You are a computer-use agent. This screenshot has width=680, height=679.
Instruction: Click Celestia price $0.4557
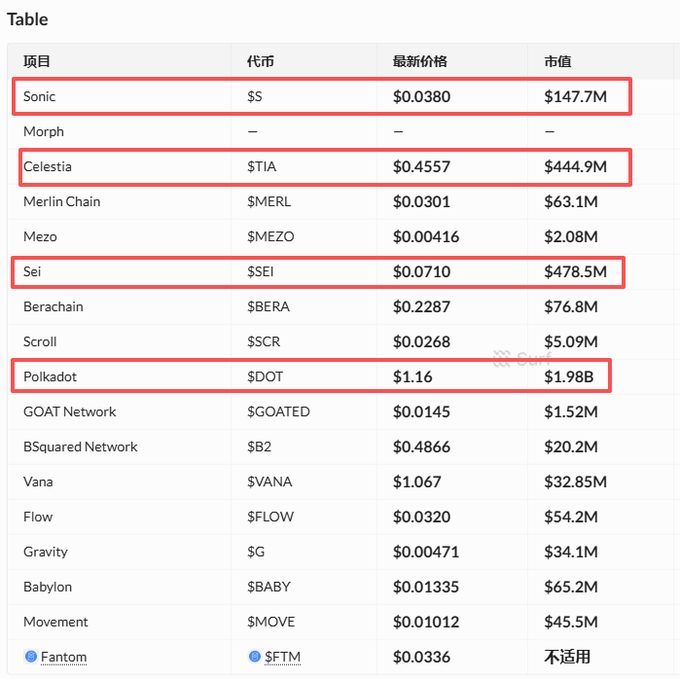(x=422, y=167)
